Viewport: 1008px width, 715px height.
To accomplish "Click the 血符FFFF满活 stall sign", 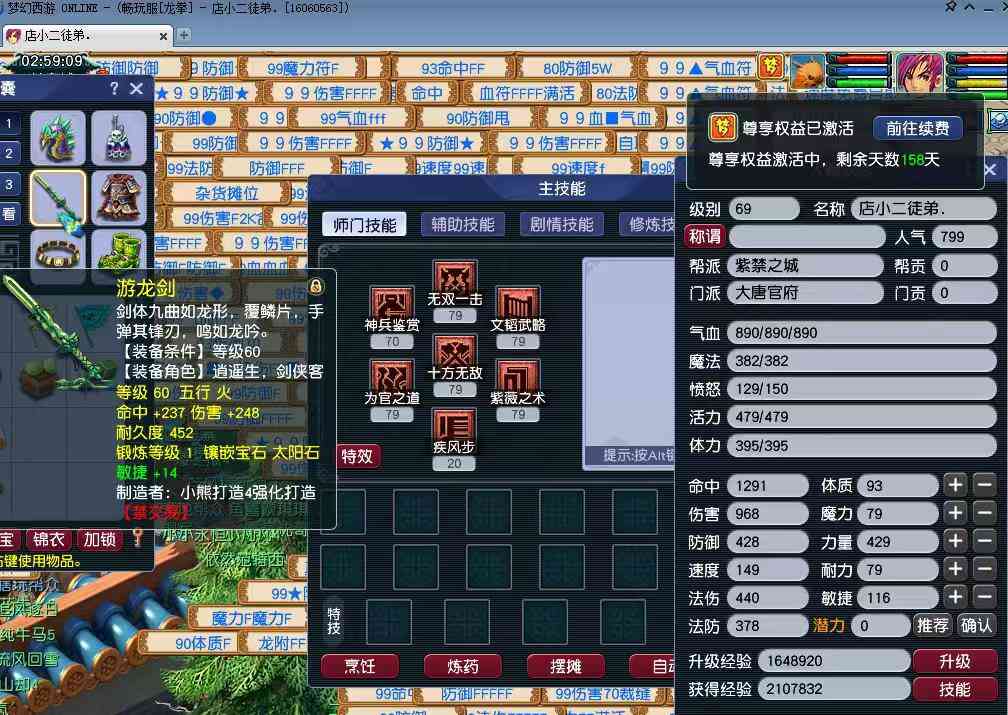I will point(526,93).
